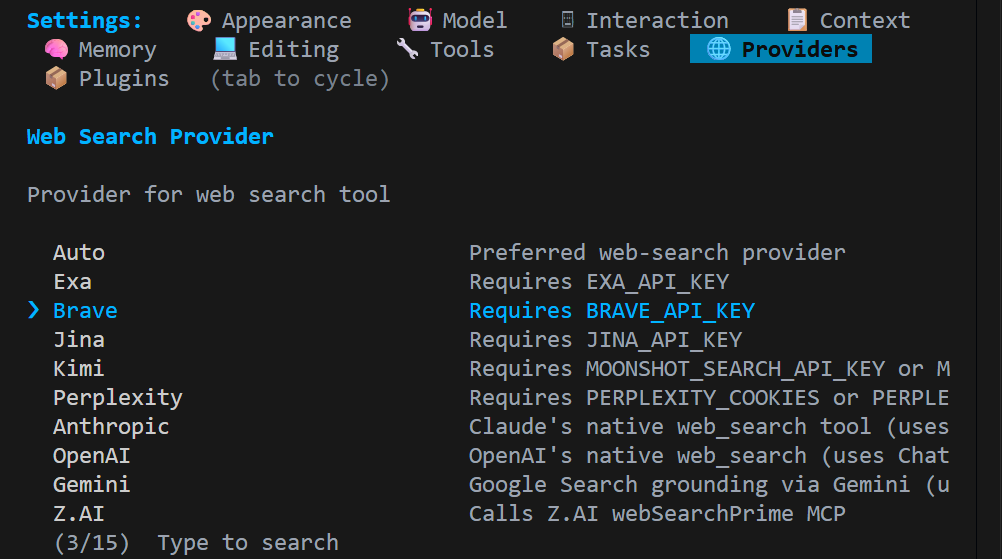
Task: Click the Plugins package icon
Action: pos(56,79)
